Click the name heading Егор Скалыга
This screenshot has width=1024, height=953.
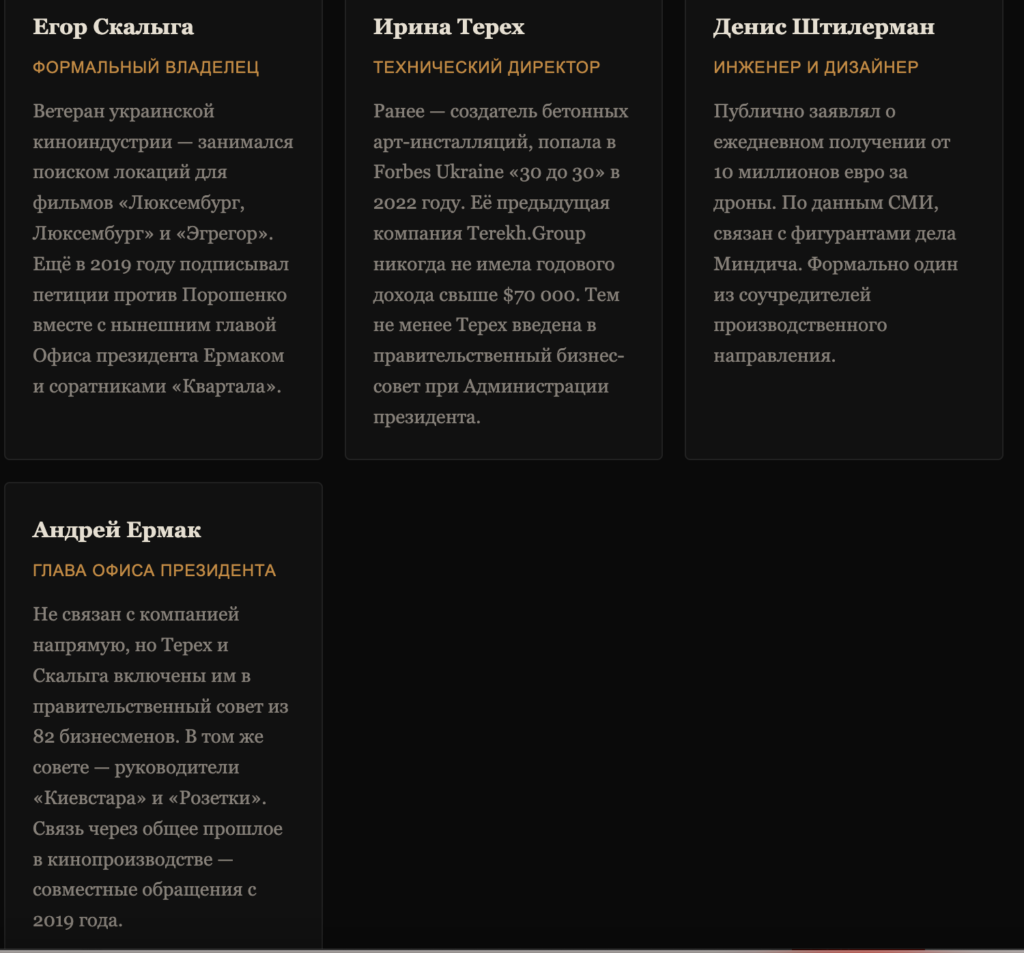(x=113, y=27)
